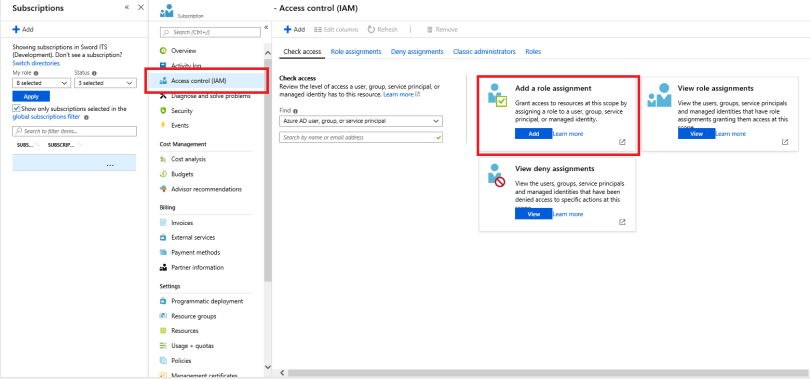Click View button in View deny assignments
Viewport: 810px width, 379px height.
pyautogui.click(x=534, y=214)
